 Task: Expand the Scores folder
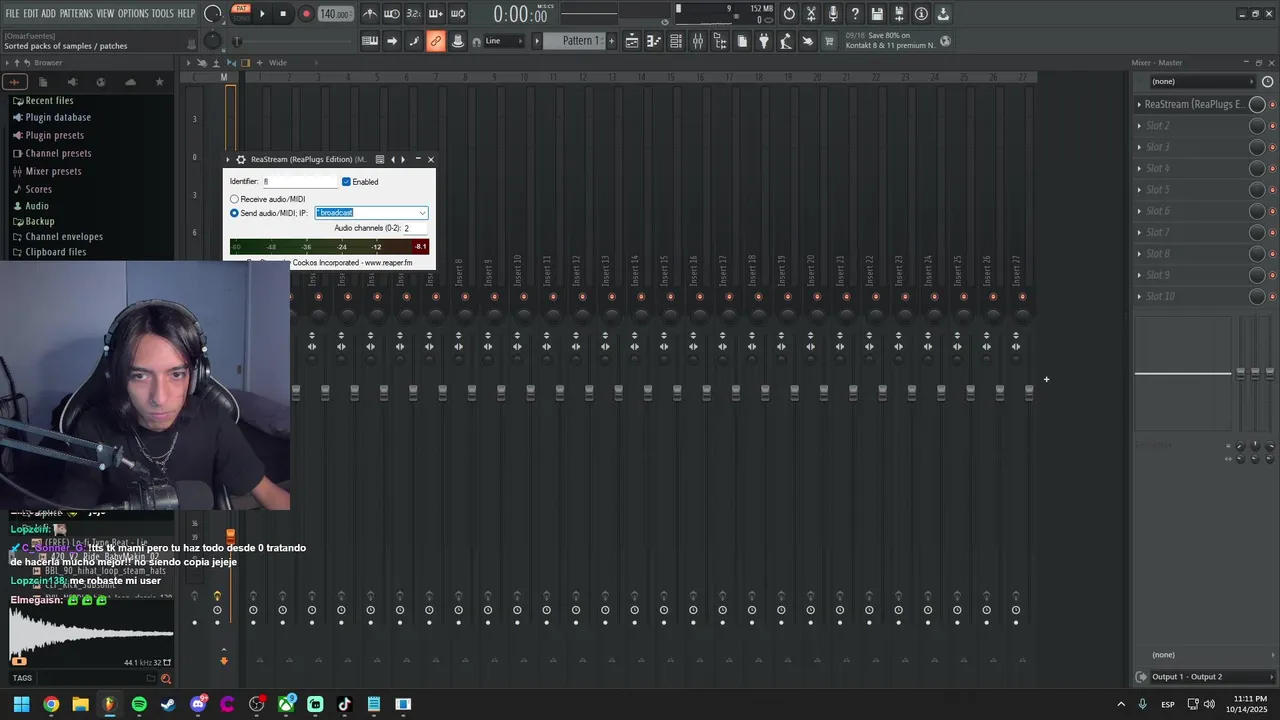point(32,189)
